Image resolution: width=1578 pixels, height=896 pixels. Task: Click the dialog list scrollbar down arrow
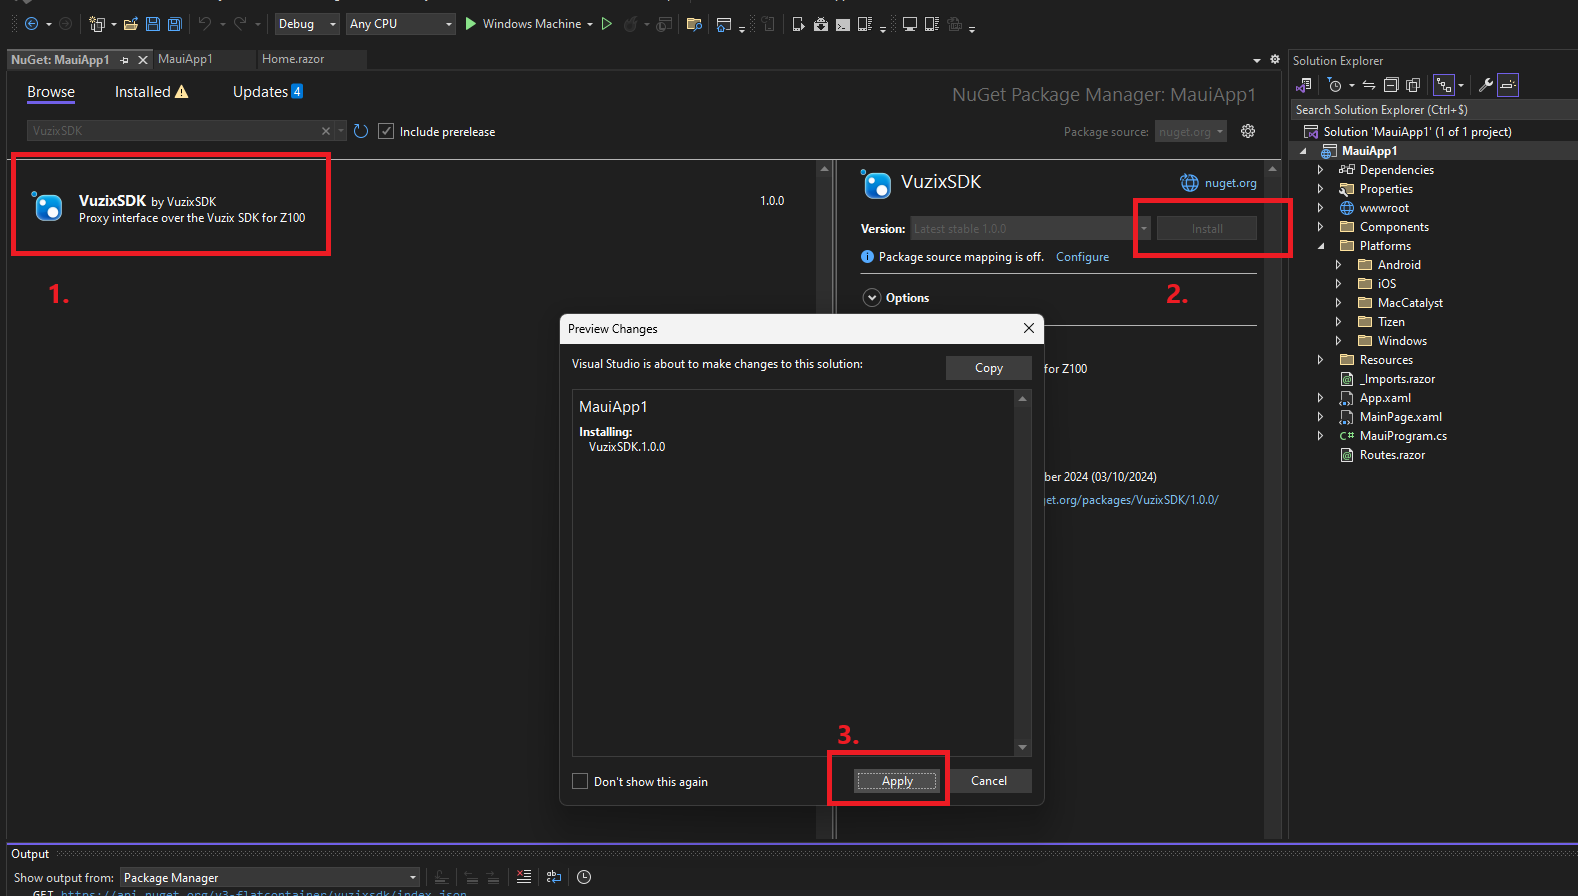[1022, 747]
